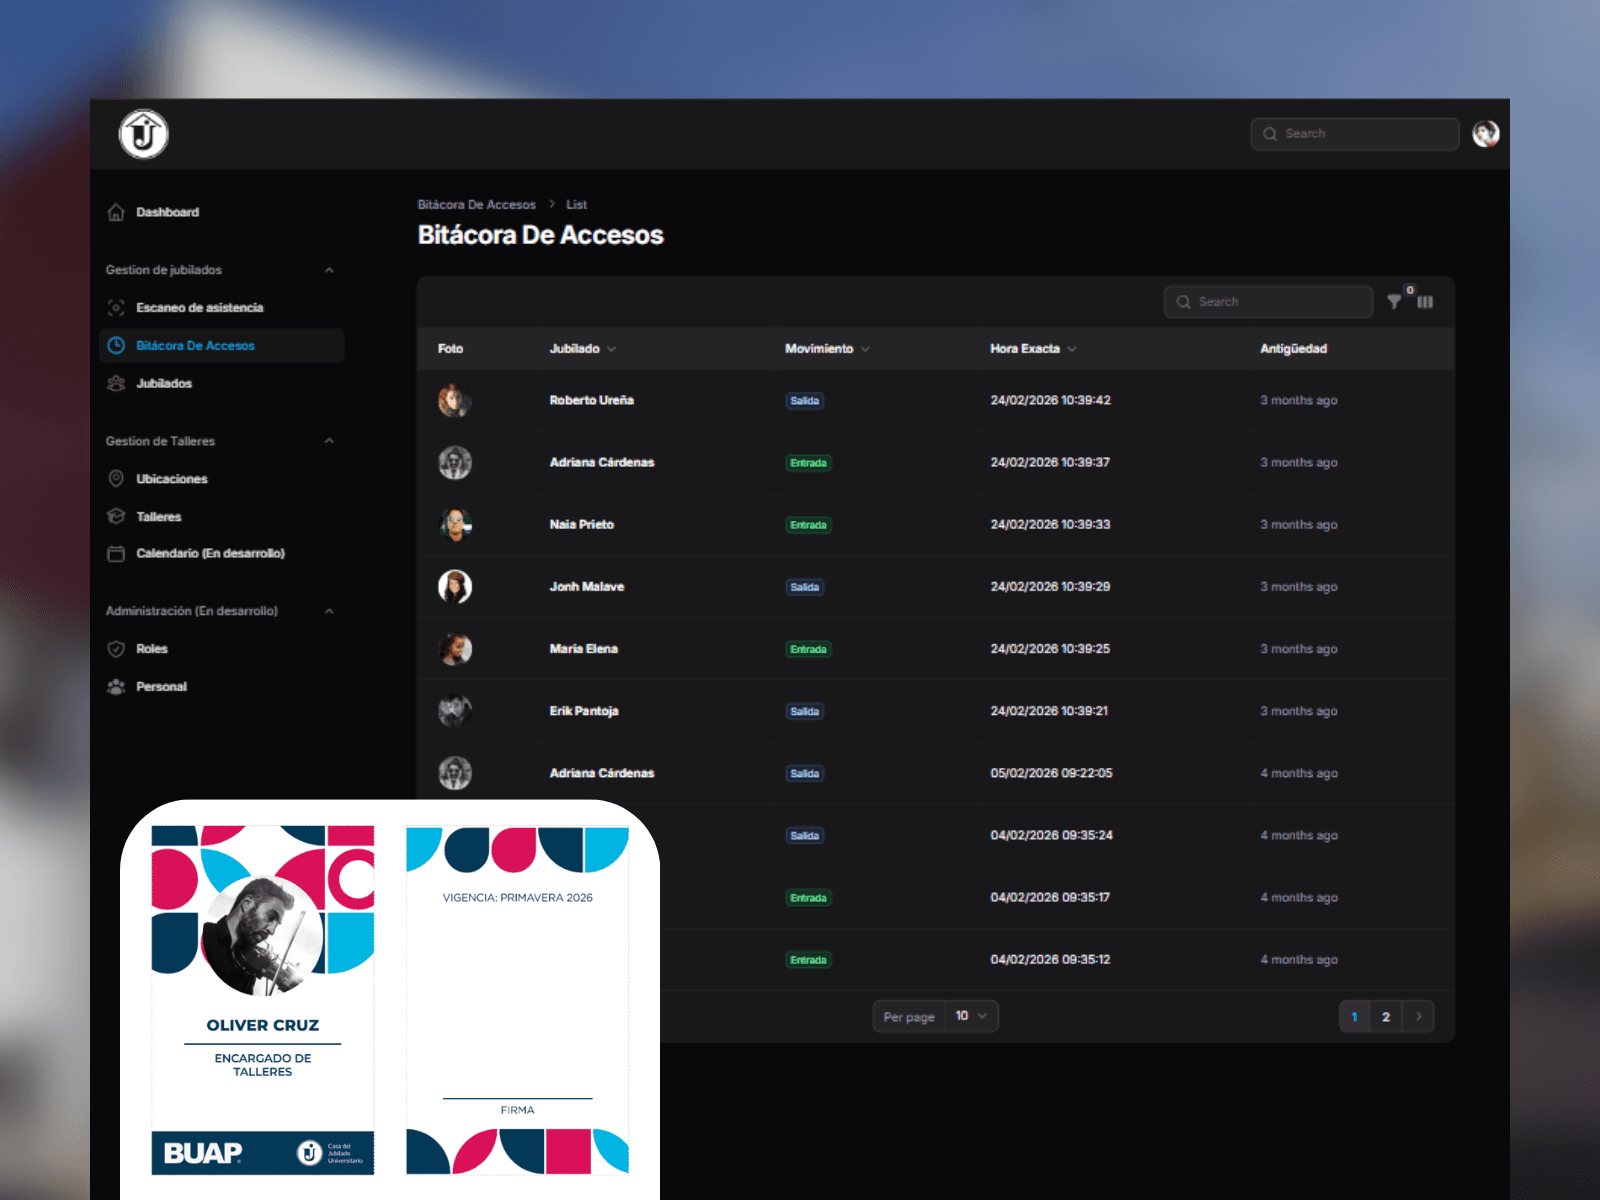
Task: Select Bitácora De Accesos in the sidebar
Action: 222,345
